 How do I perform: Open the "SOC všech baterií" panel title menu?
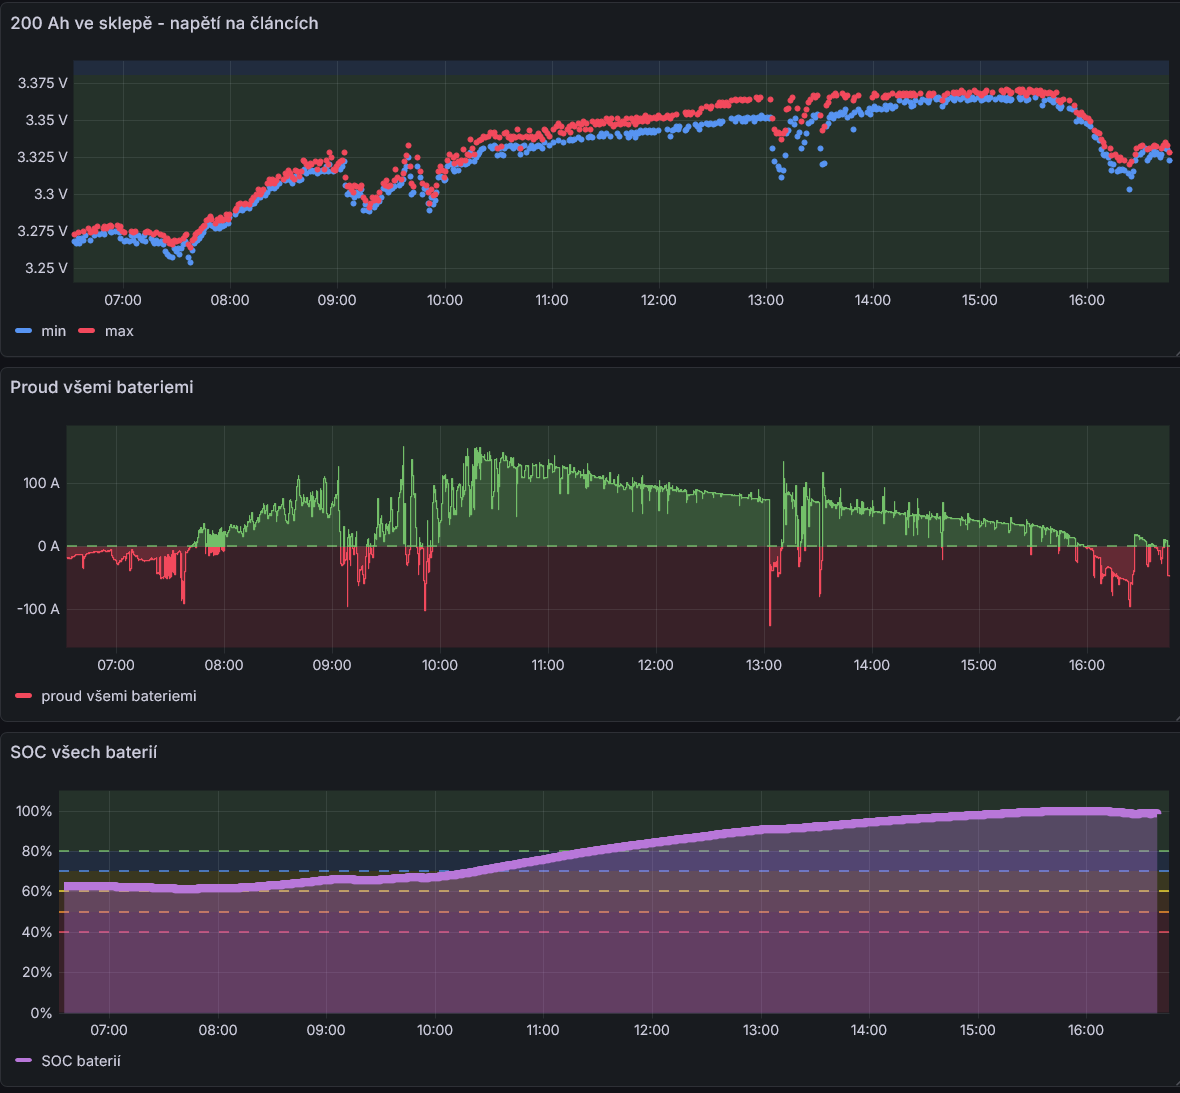coord(84,752)
